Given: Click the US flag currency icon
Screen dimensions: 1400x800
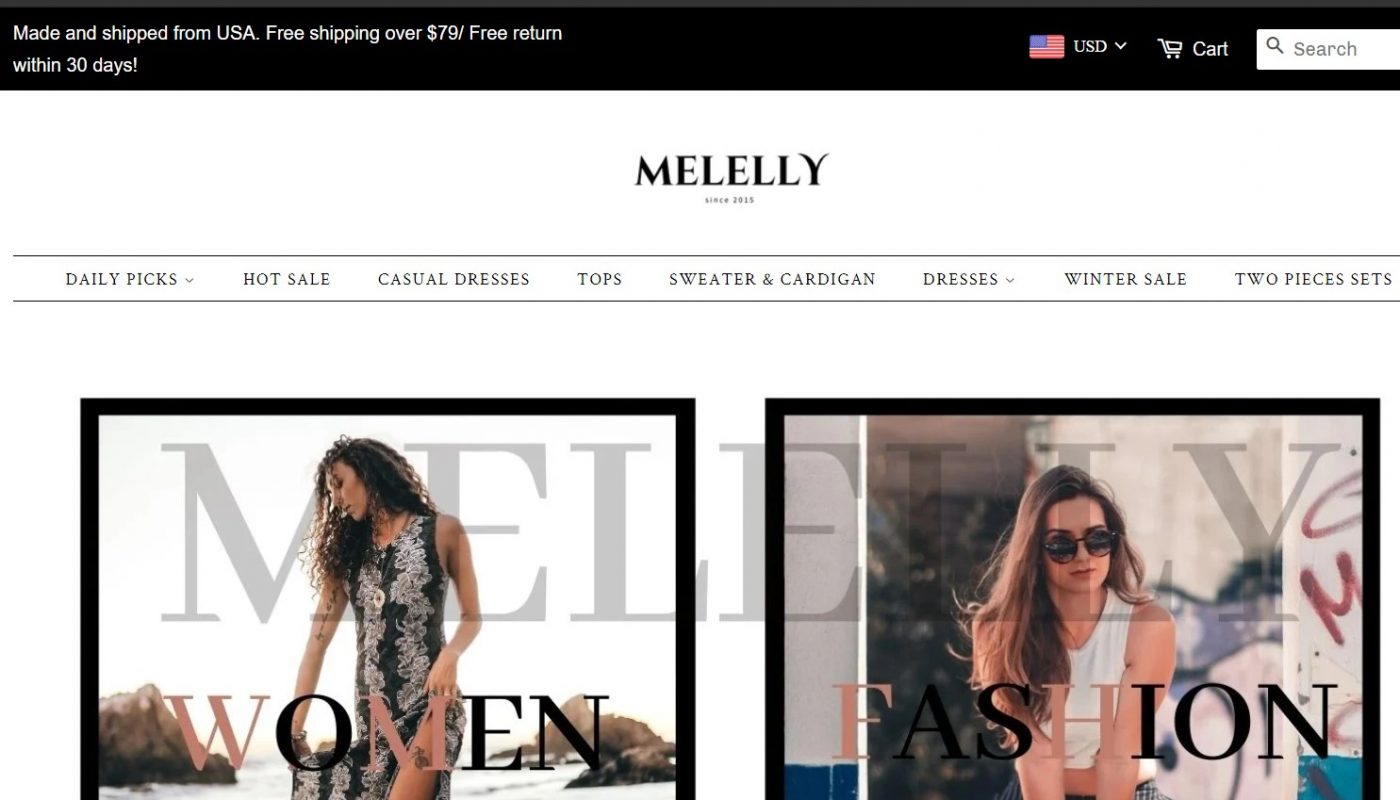Looking at the screenshot, I should [x=1046, y=47].
